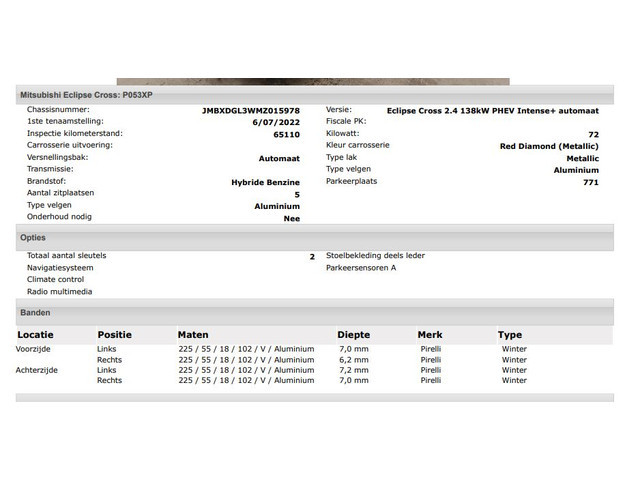
Task: Sort tyres by the Diepte column header
Action: tap(353, 335)
